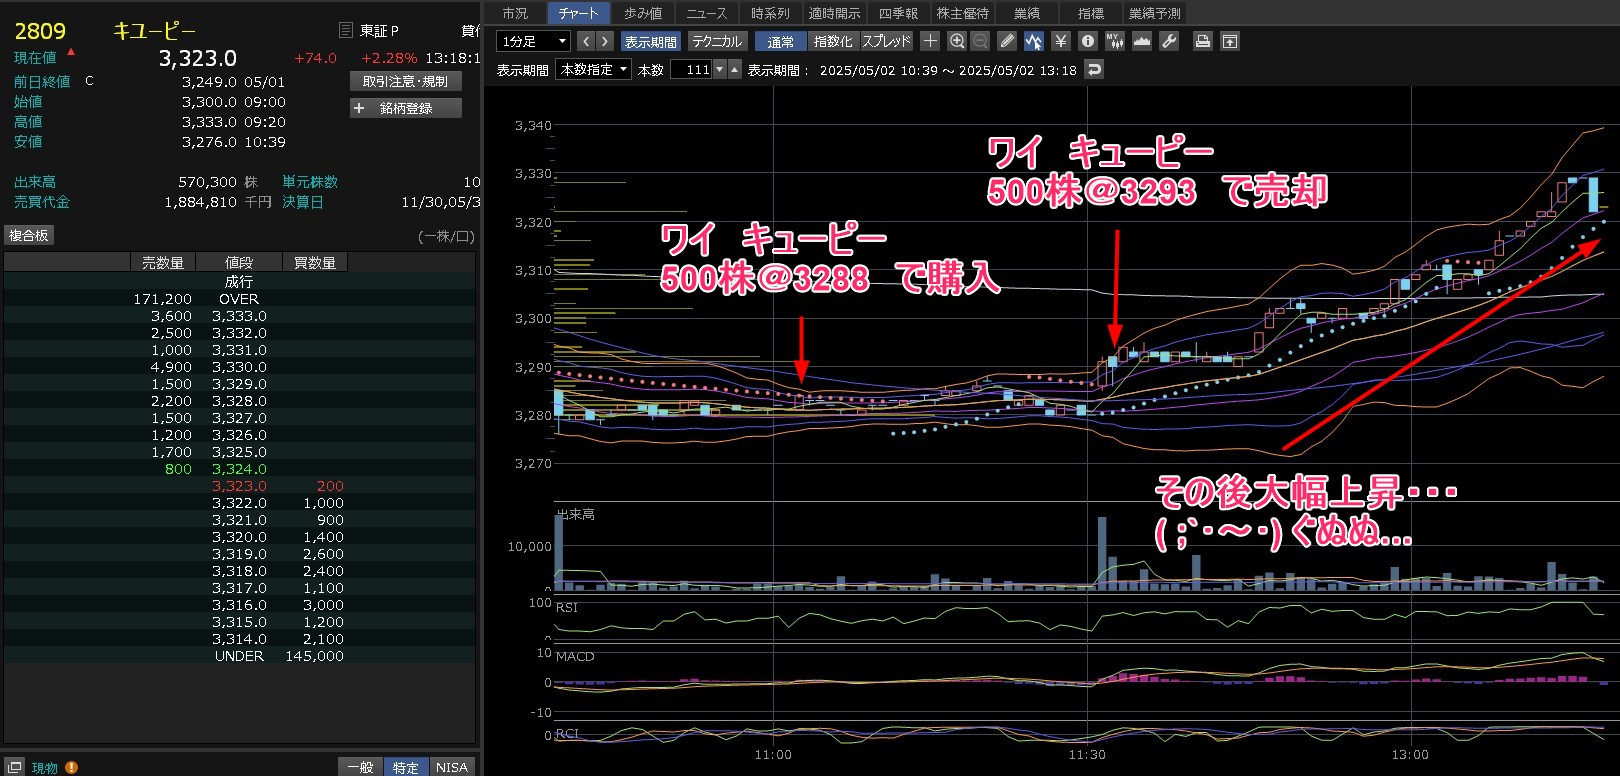Increase the 本数 value with up arrow
The width and height of the screenshot is (1620, 776).
coord(735,69)
